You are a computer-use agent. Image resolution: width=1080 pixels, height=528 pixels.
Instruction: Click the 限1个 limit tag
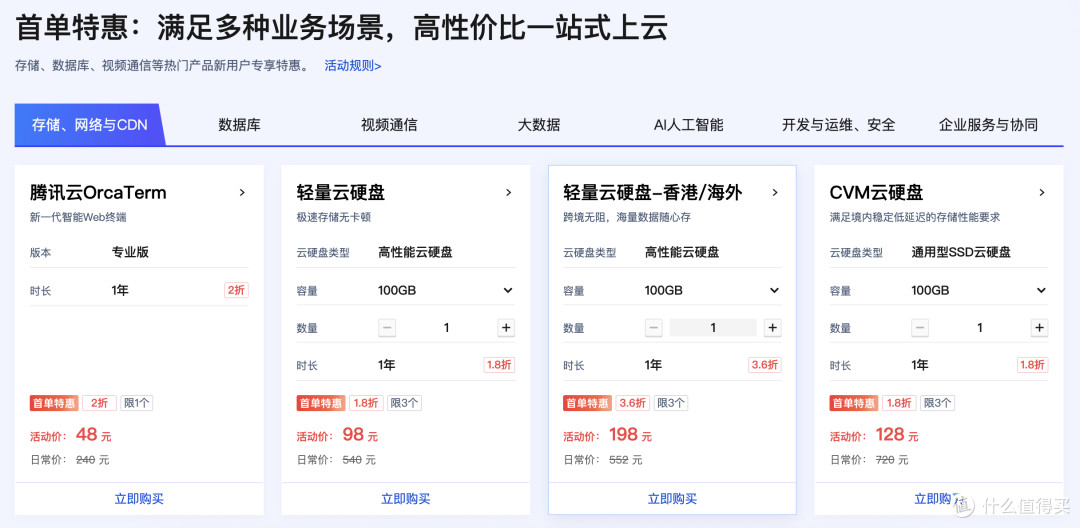136,403
